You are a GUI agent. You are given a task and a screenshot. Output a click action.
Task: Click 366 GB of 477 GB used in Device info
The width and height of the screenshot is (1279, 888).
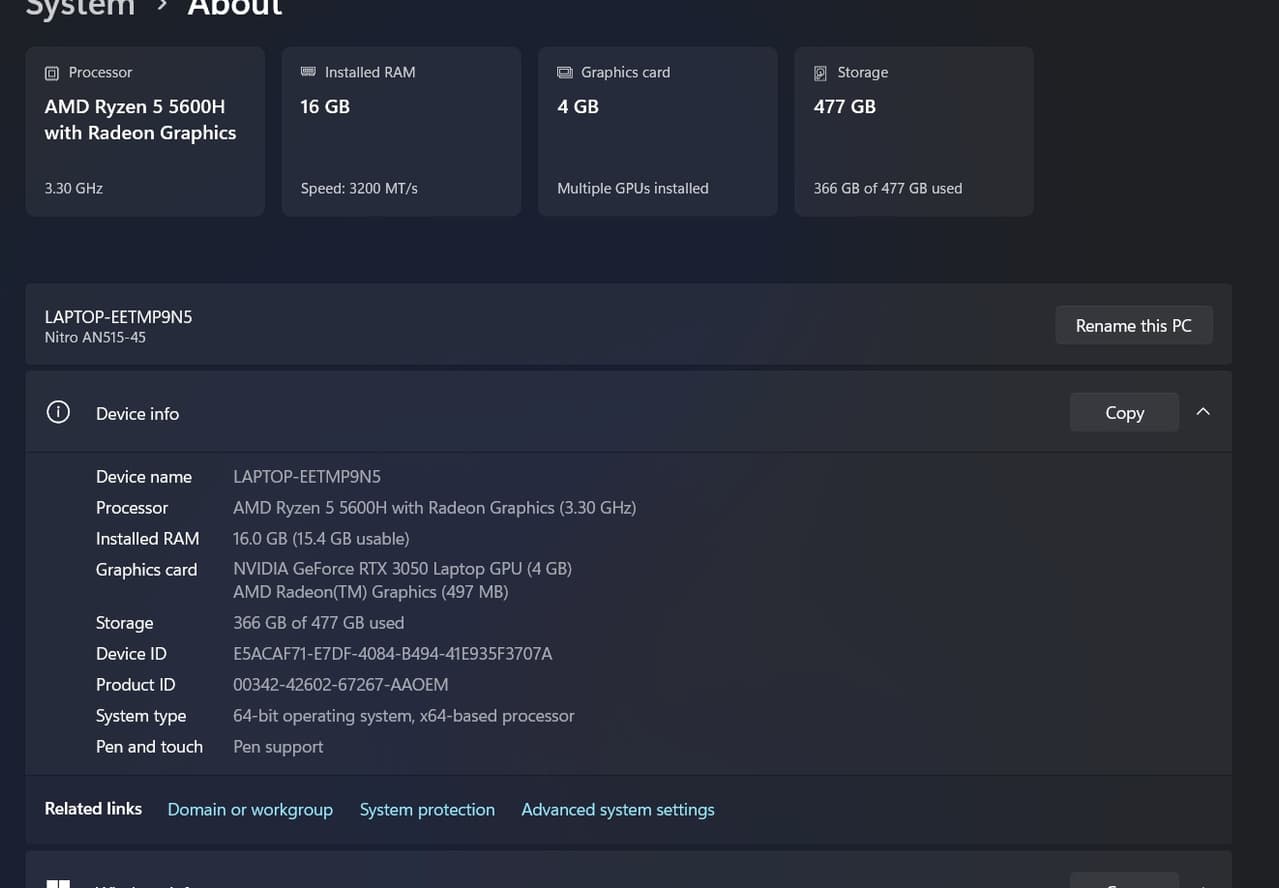pyautogui.click(x=319, y=622)
